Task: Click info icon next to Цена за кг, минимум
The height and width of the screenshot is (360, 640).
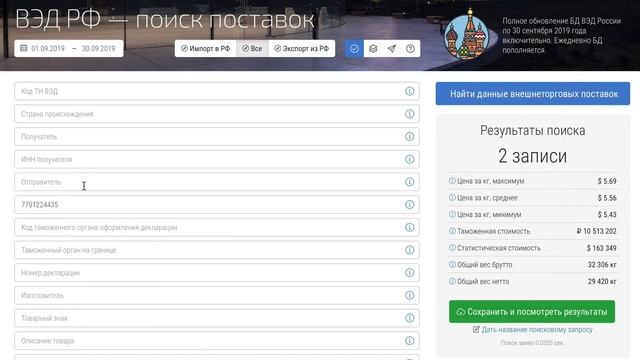Action: point(452,214)
